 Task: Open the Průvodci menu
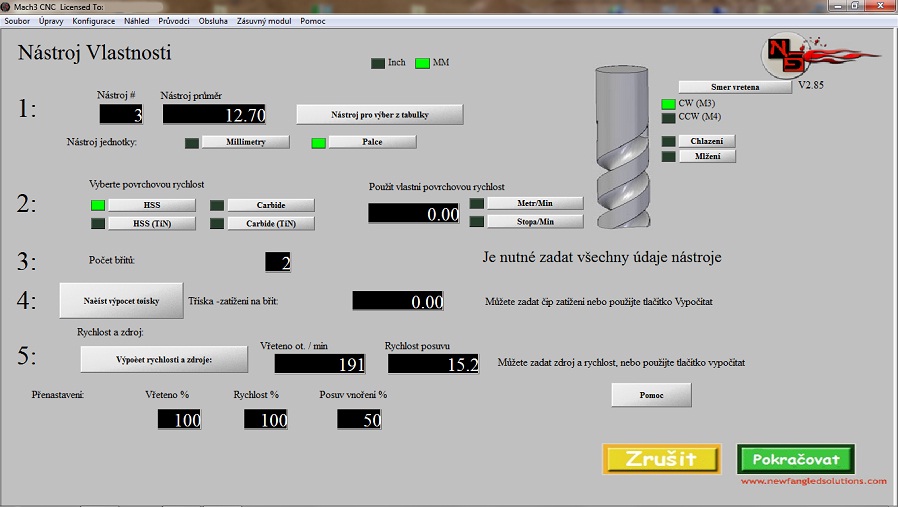[175, 21]
